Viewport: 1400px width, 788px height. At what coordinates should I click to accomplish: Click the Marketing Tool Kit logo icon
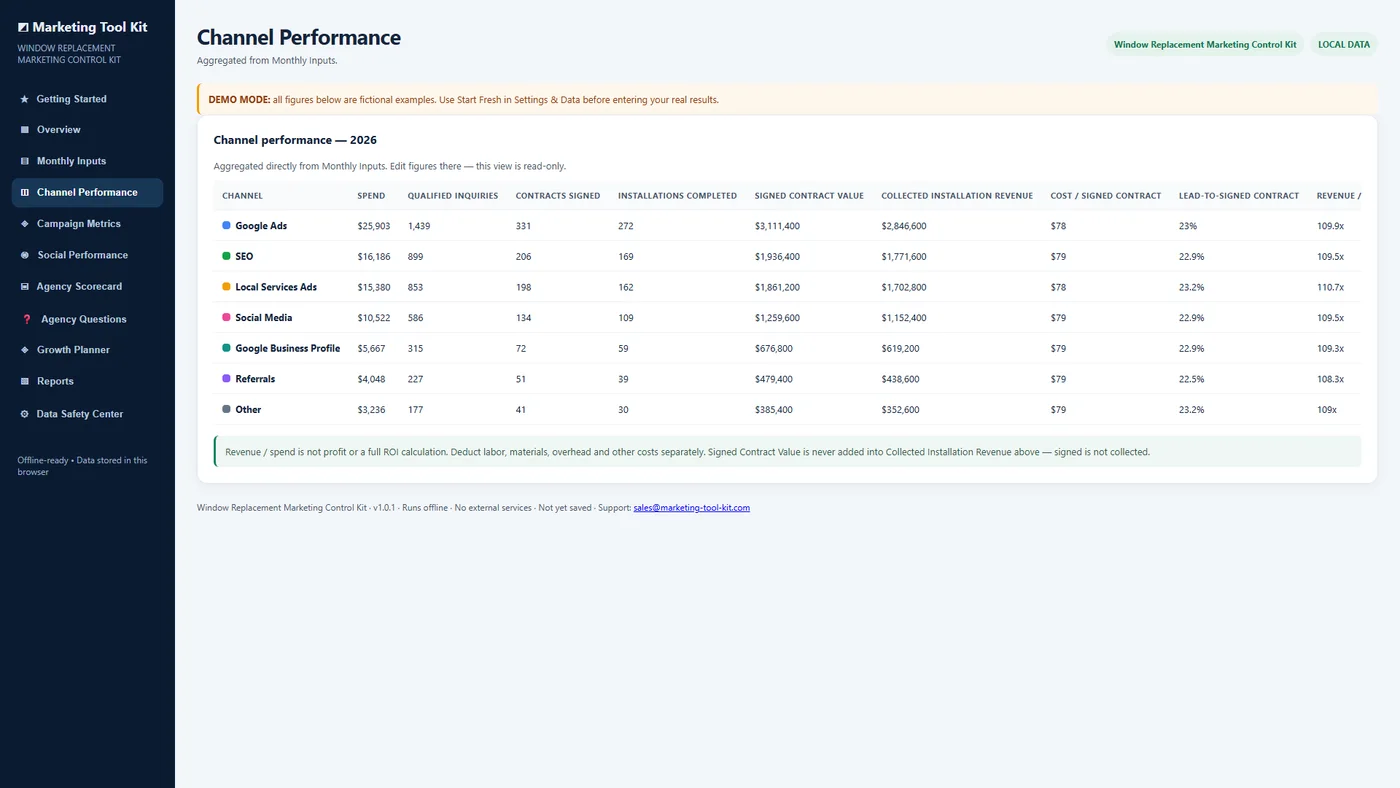coord(23,28)
